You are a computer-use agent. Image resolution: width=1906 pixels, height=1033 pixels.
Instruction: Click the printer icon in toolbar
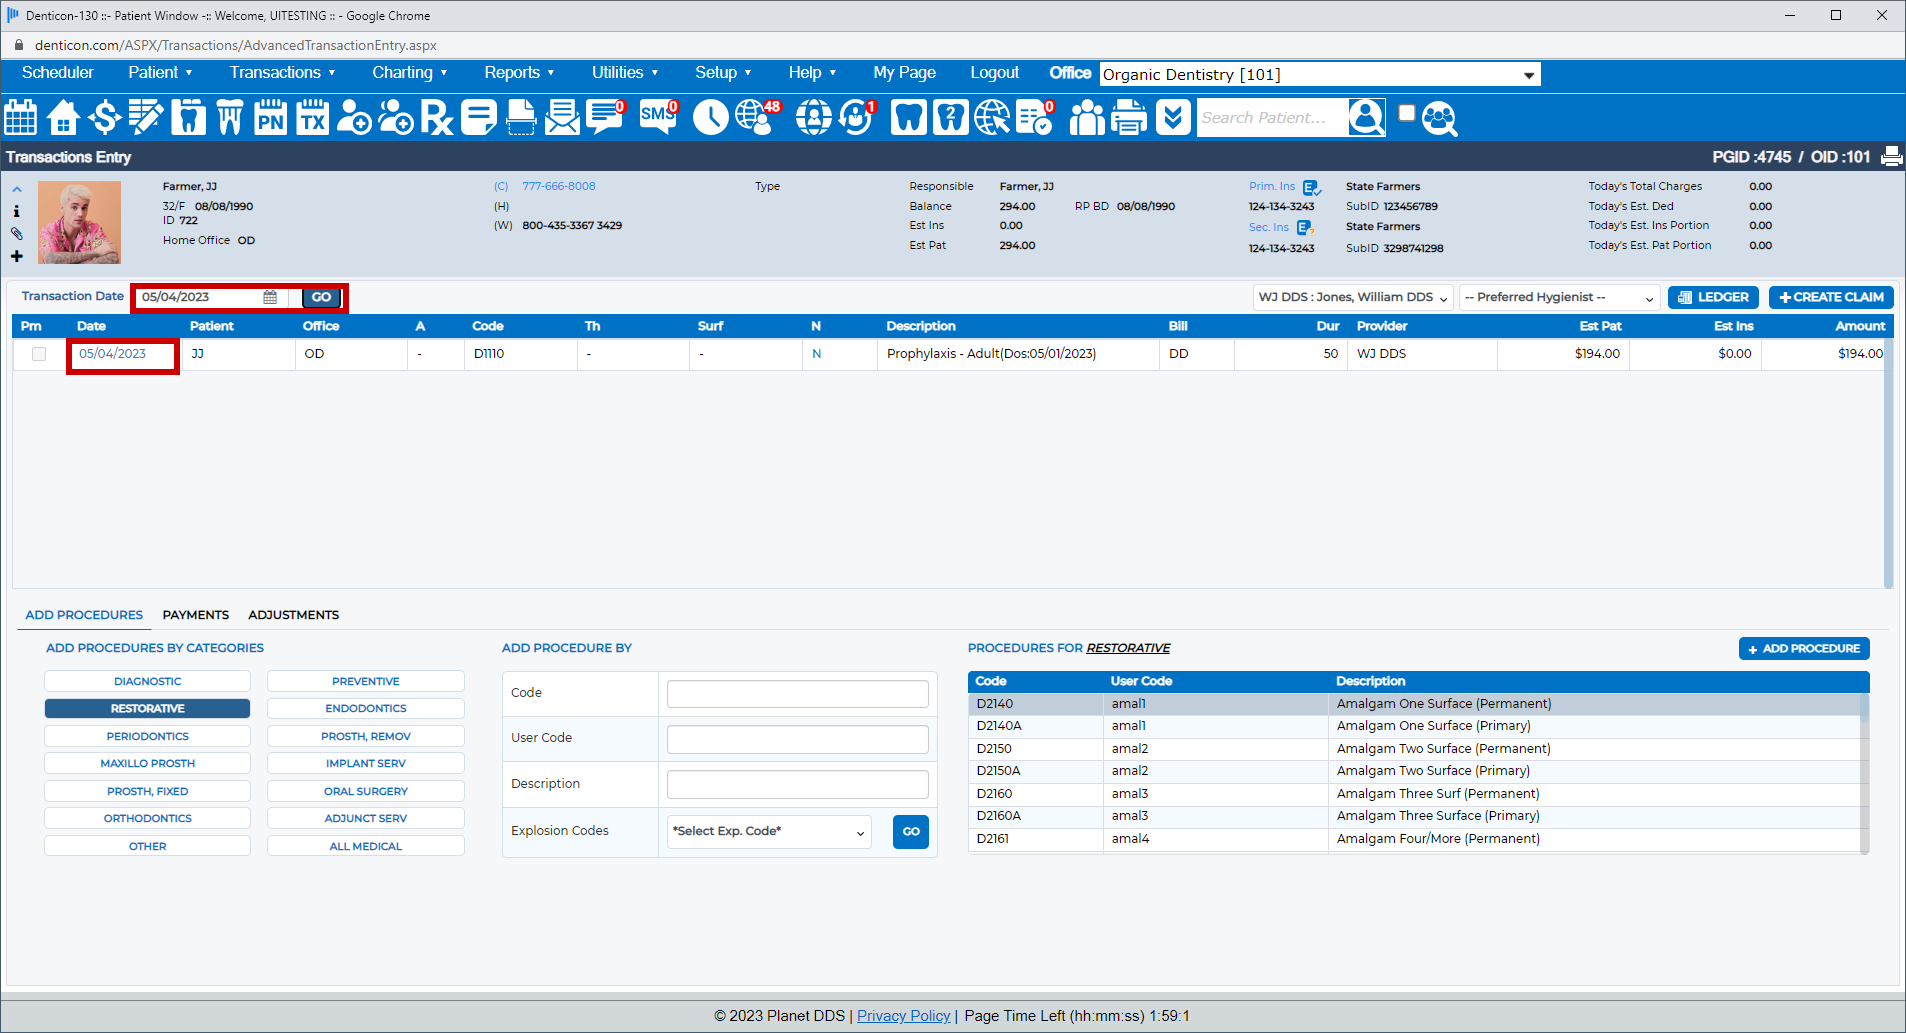[x=1129, y=118]
